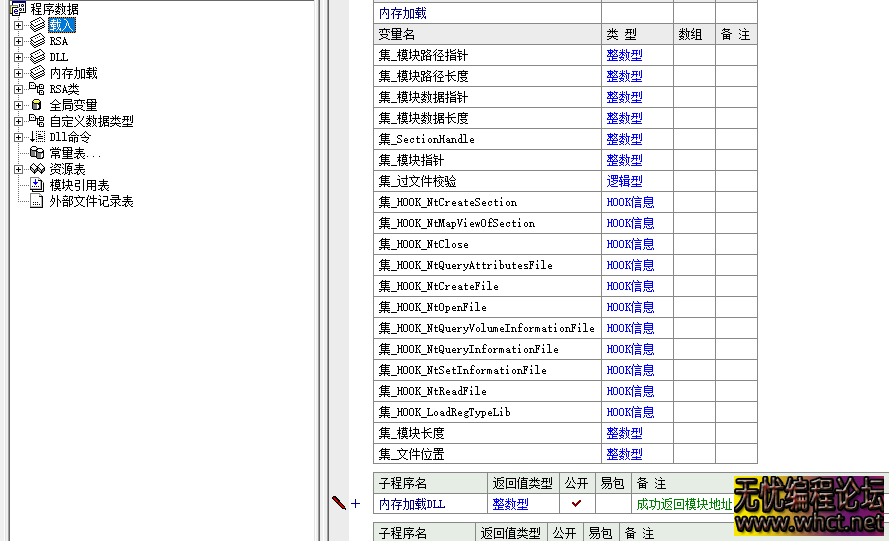Expand the 载入 tree node
This screenshot has width=889, height=541.
[x=18, y=25]
